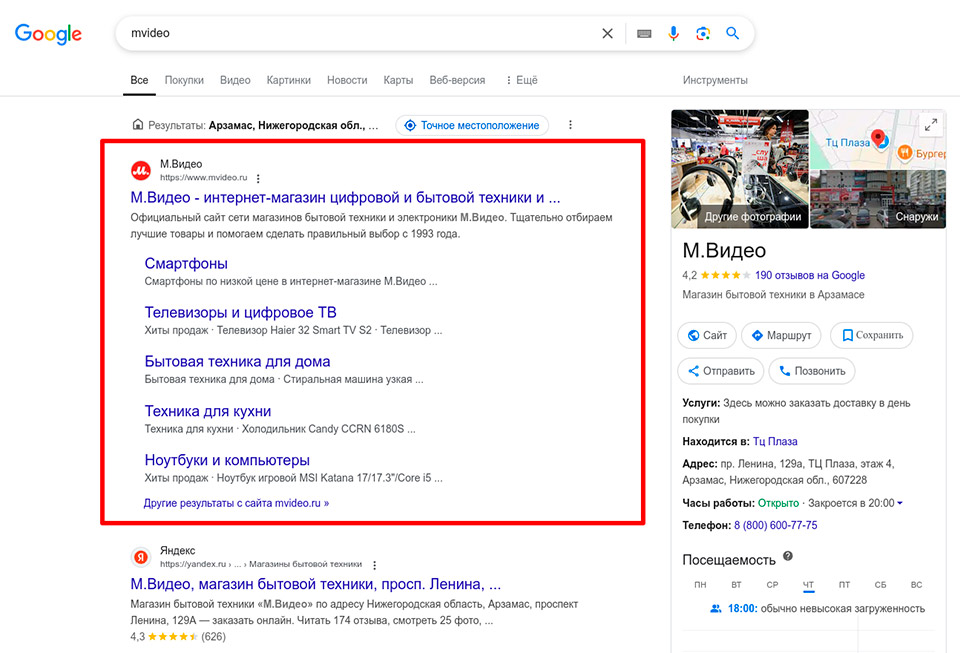Click the Яндекс favicon

[141, 557]
